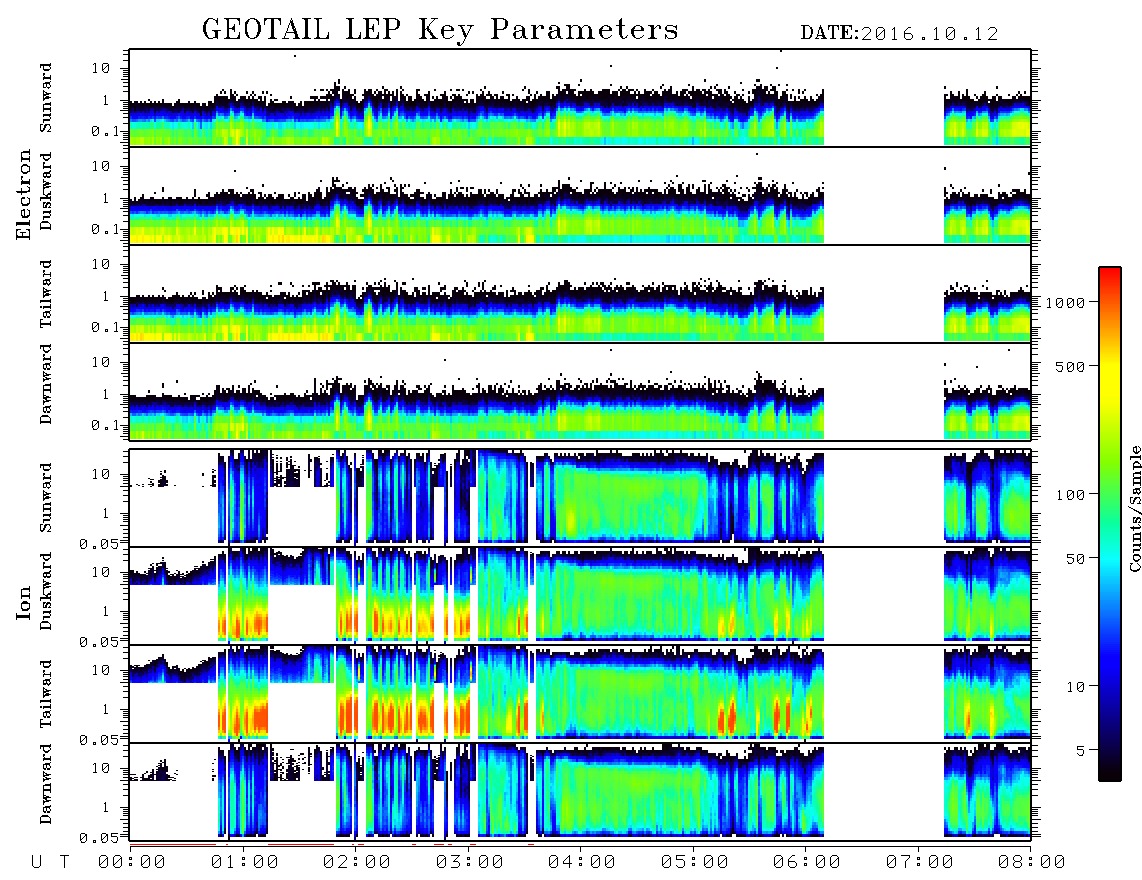This screenshot has width=1142, height=880.
Task: Click the "01:00" time tick label
Action: (x=245, y=863)
